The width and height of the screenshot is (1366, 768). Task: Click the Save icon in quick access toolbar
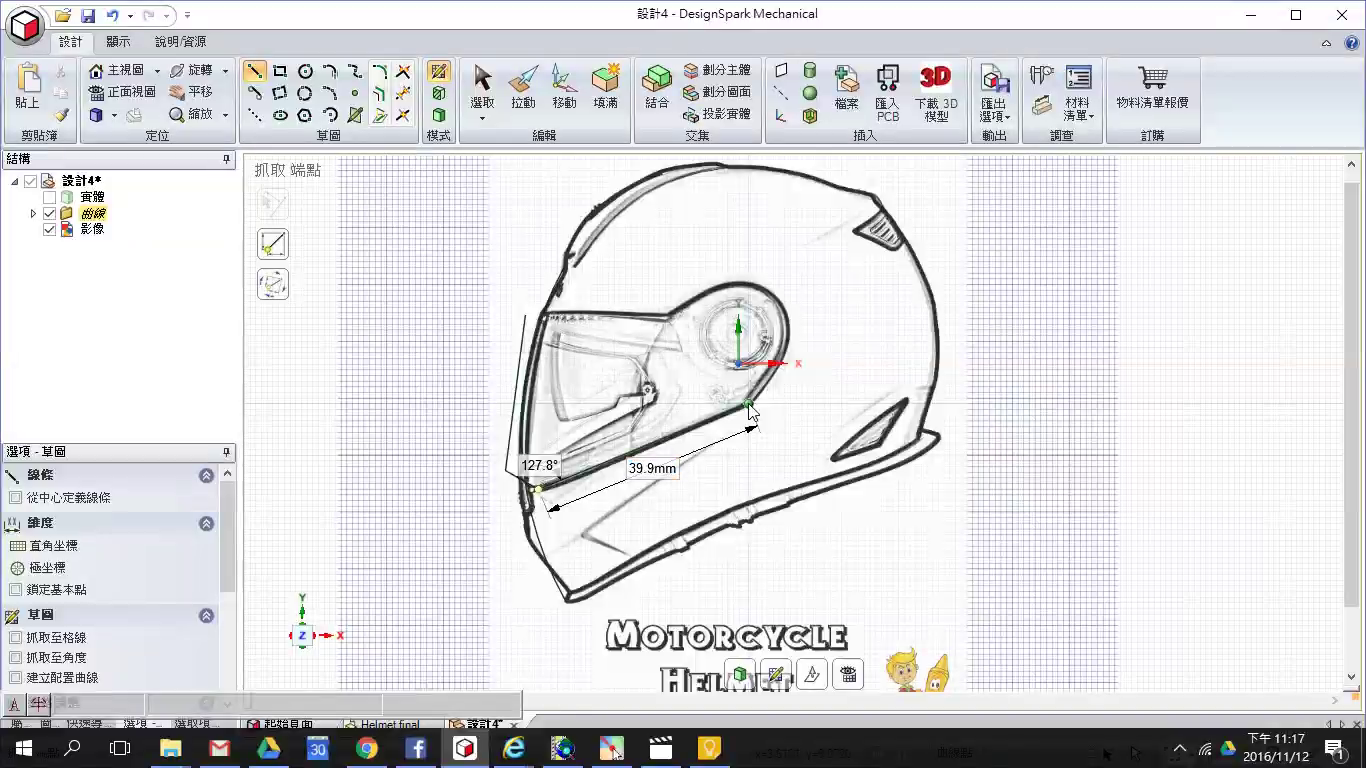(x=87, y=16)
